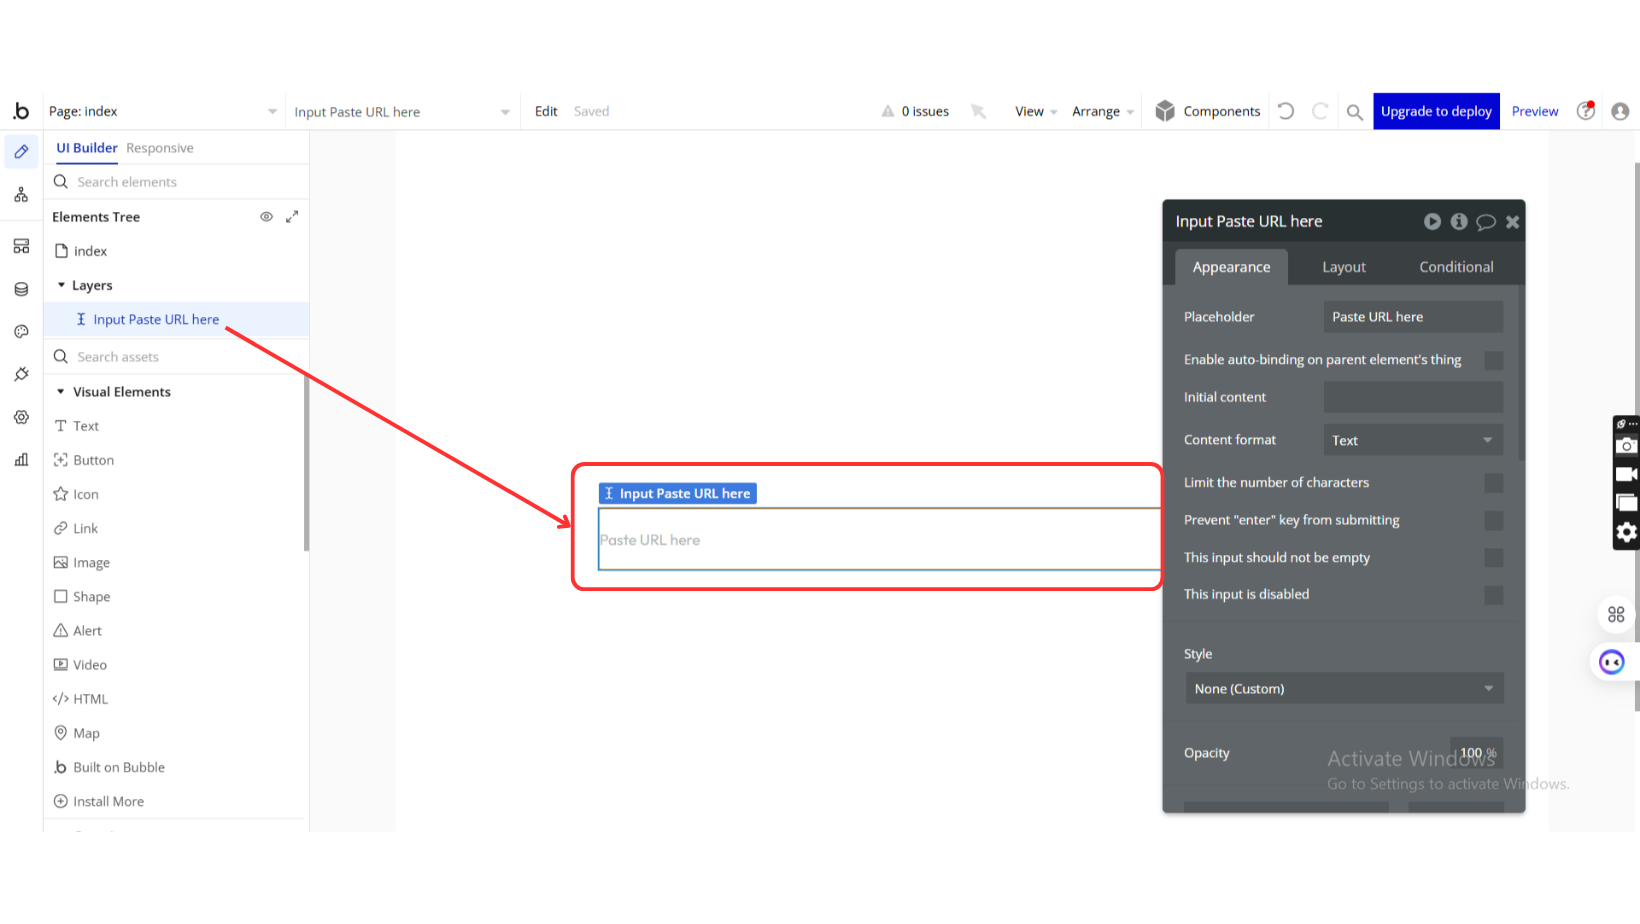
Task: Open the Plugins tab icon
Action: [21, 374]
